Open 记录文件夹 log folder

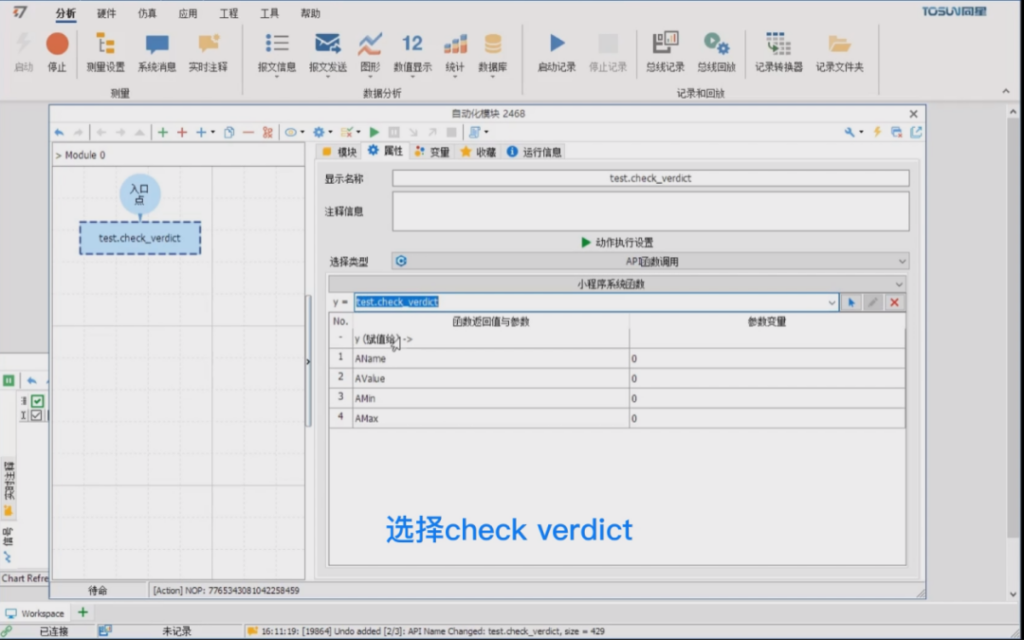tap(839, 52)
